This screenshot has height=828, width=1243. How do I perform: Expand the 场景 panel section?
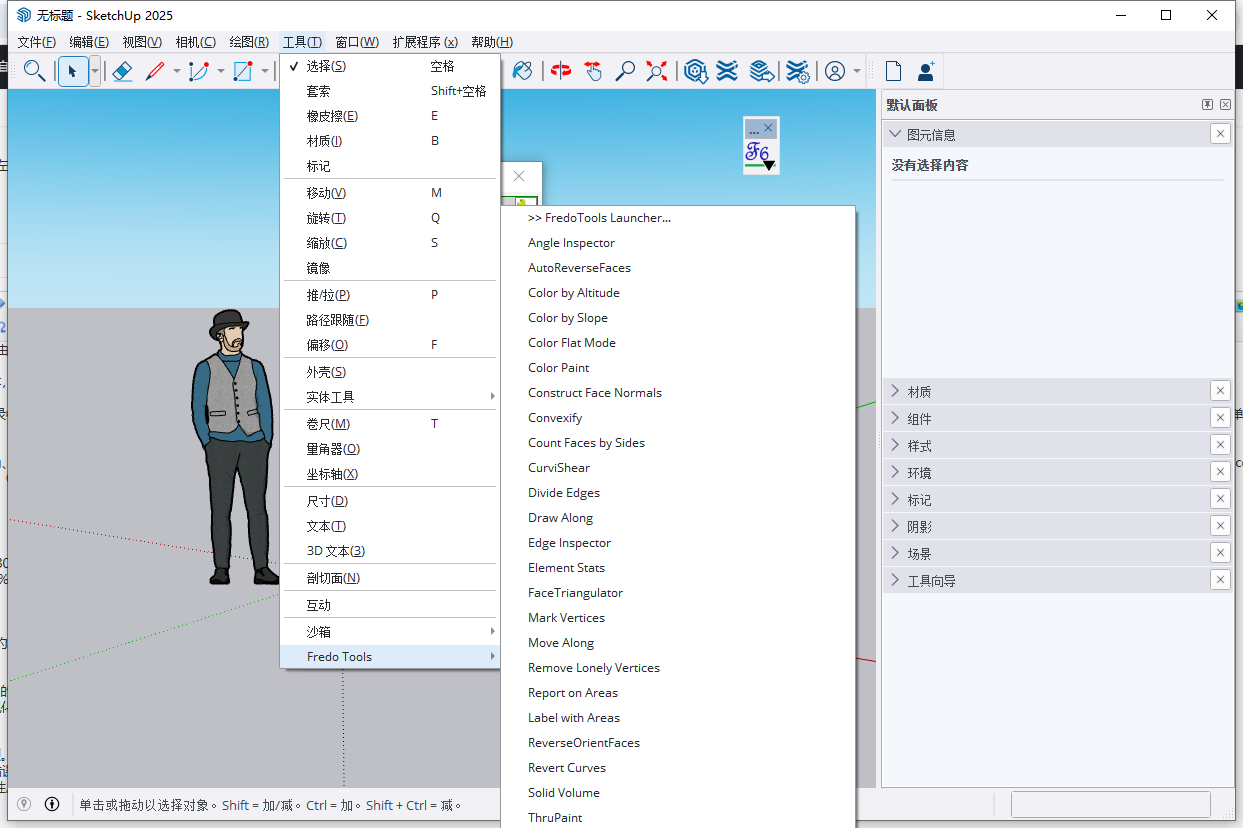pos(895,553)
